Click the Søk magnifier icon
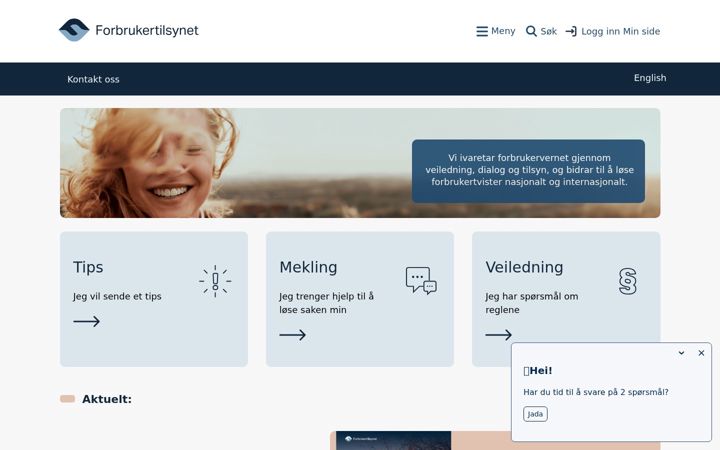The width and height of the screenshot is (720, 450). pos(531,31)
